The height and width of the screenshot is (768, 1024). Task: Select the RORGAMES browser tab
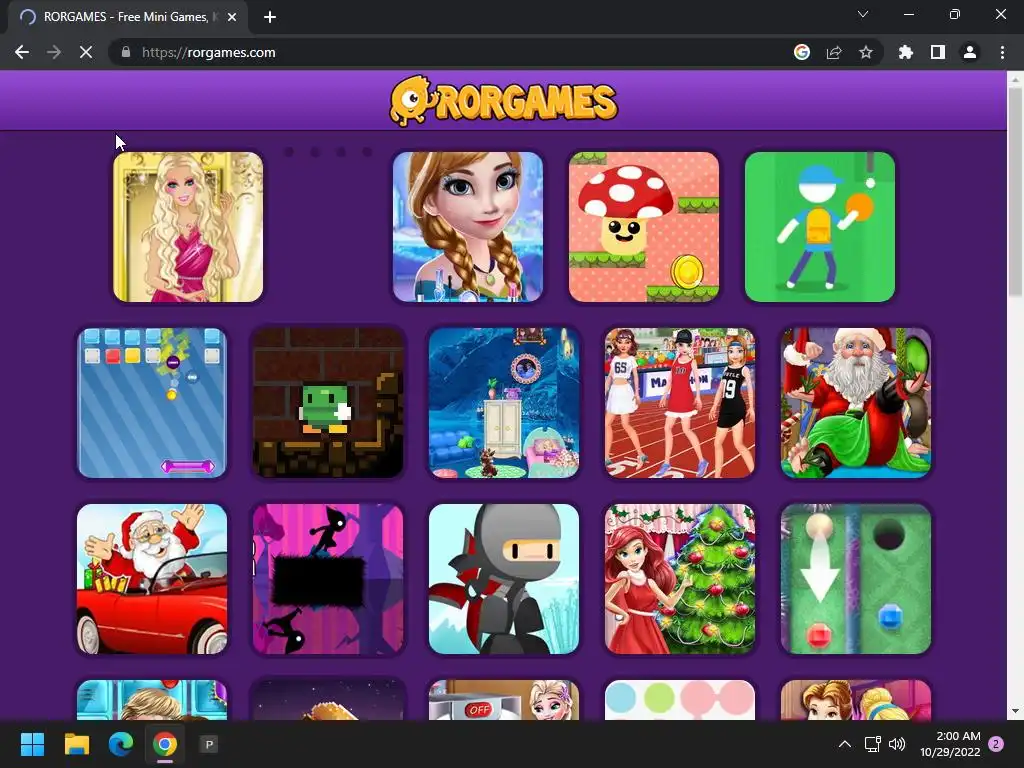point(127,17)
